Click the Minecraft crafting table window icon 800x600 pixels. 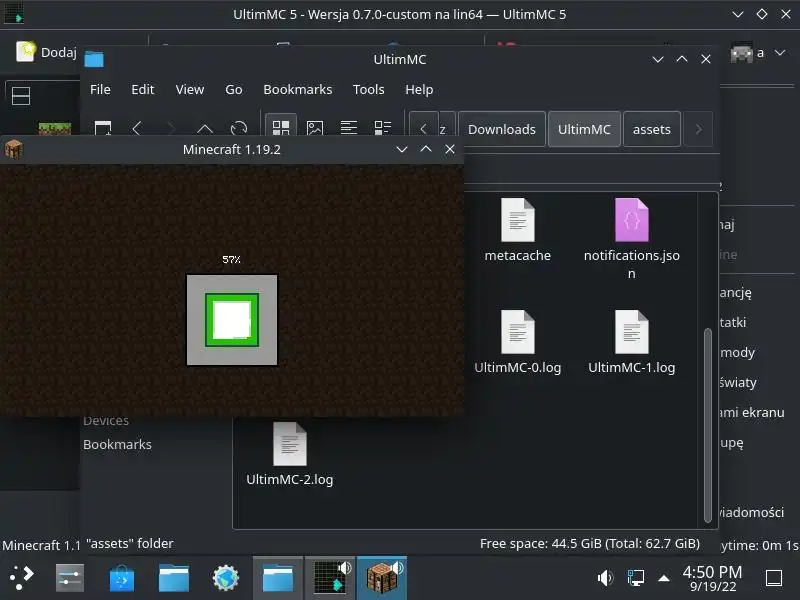coord(13,149)
